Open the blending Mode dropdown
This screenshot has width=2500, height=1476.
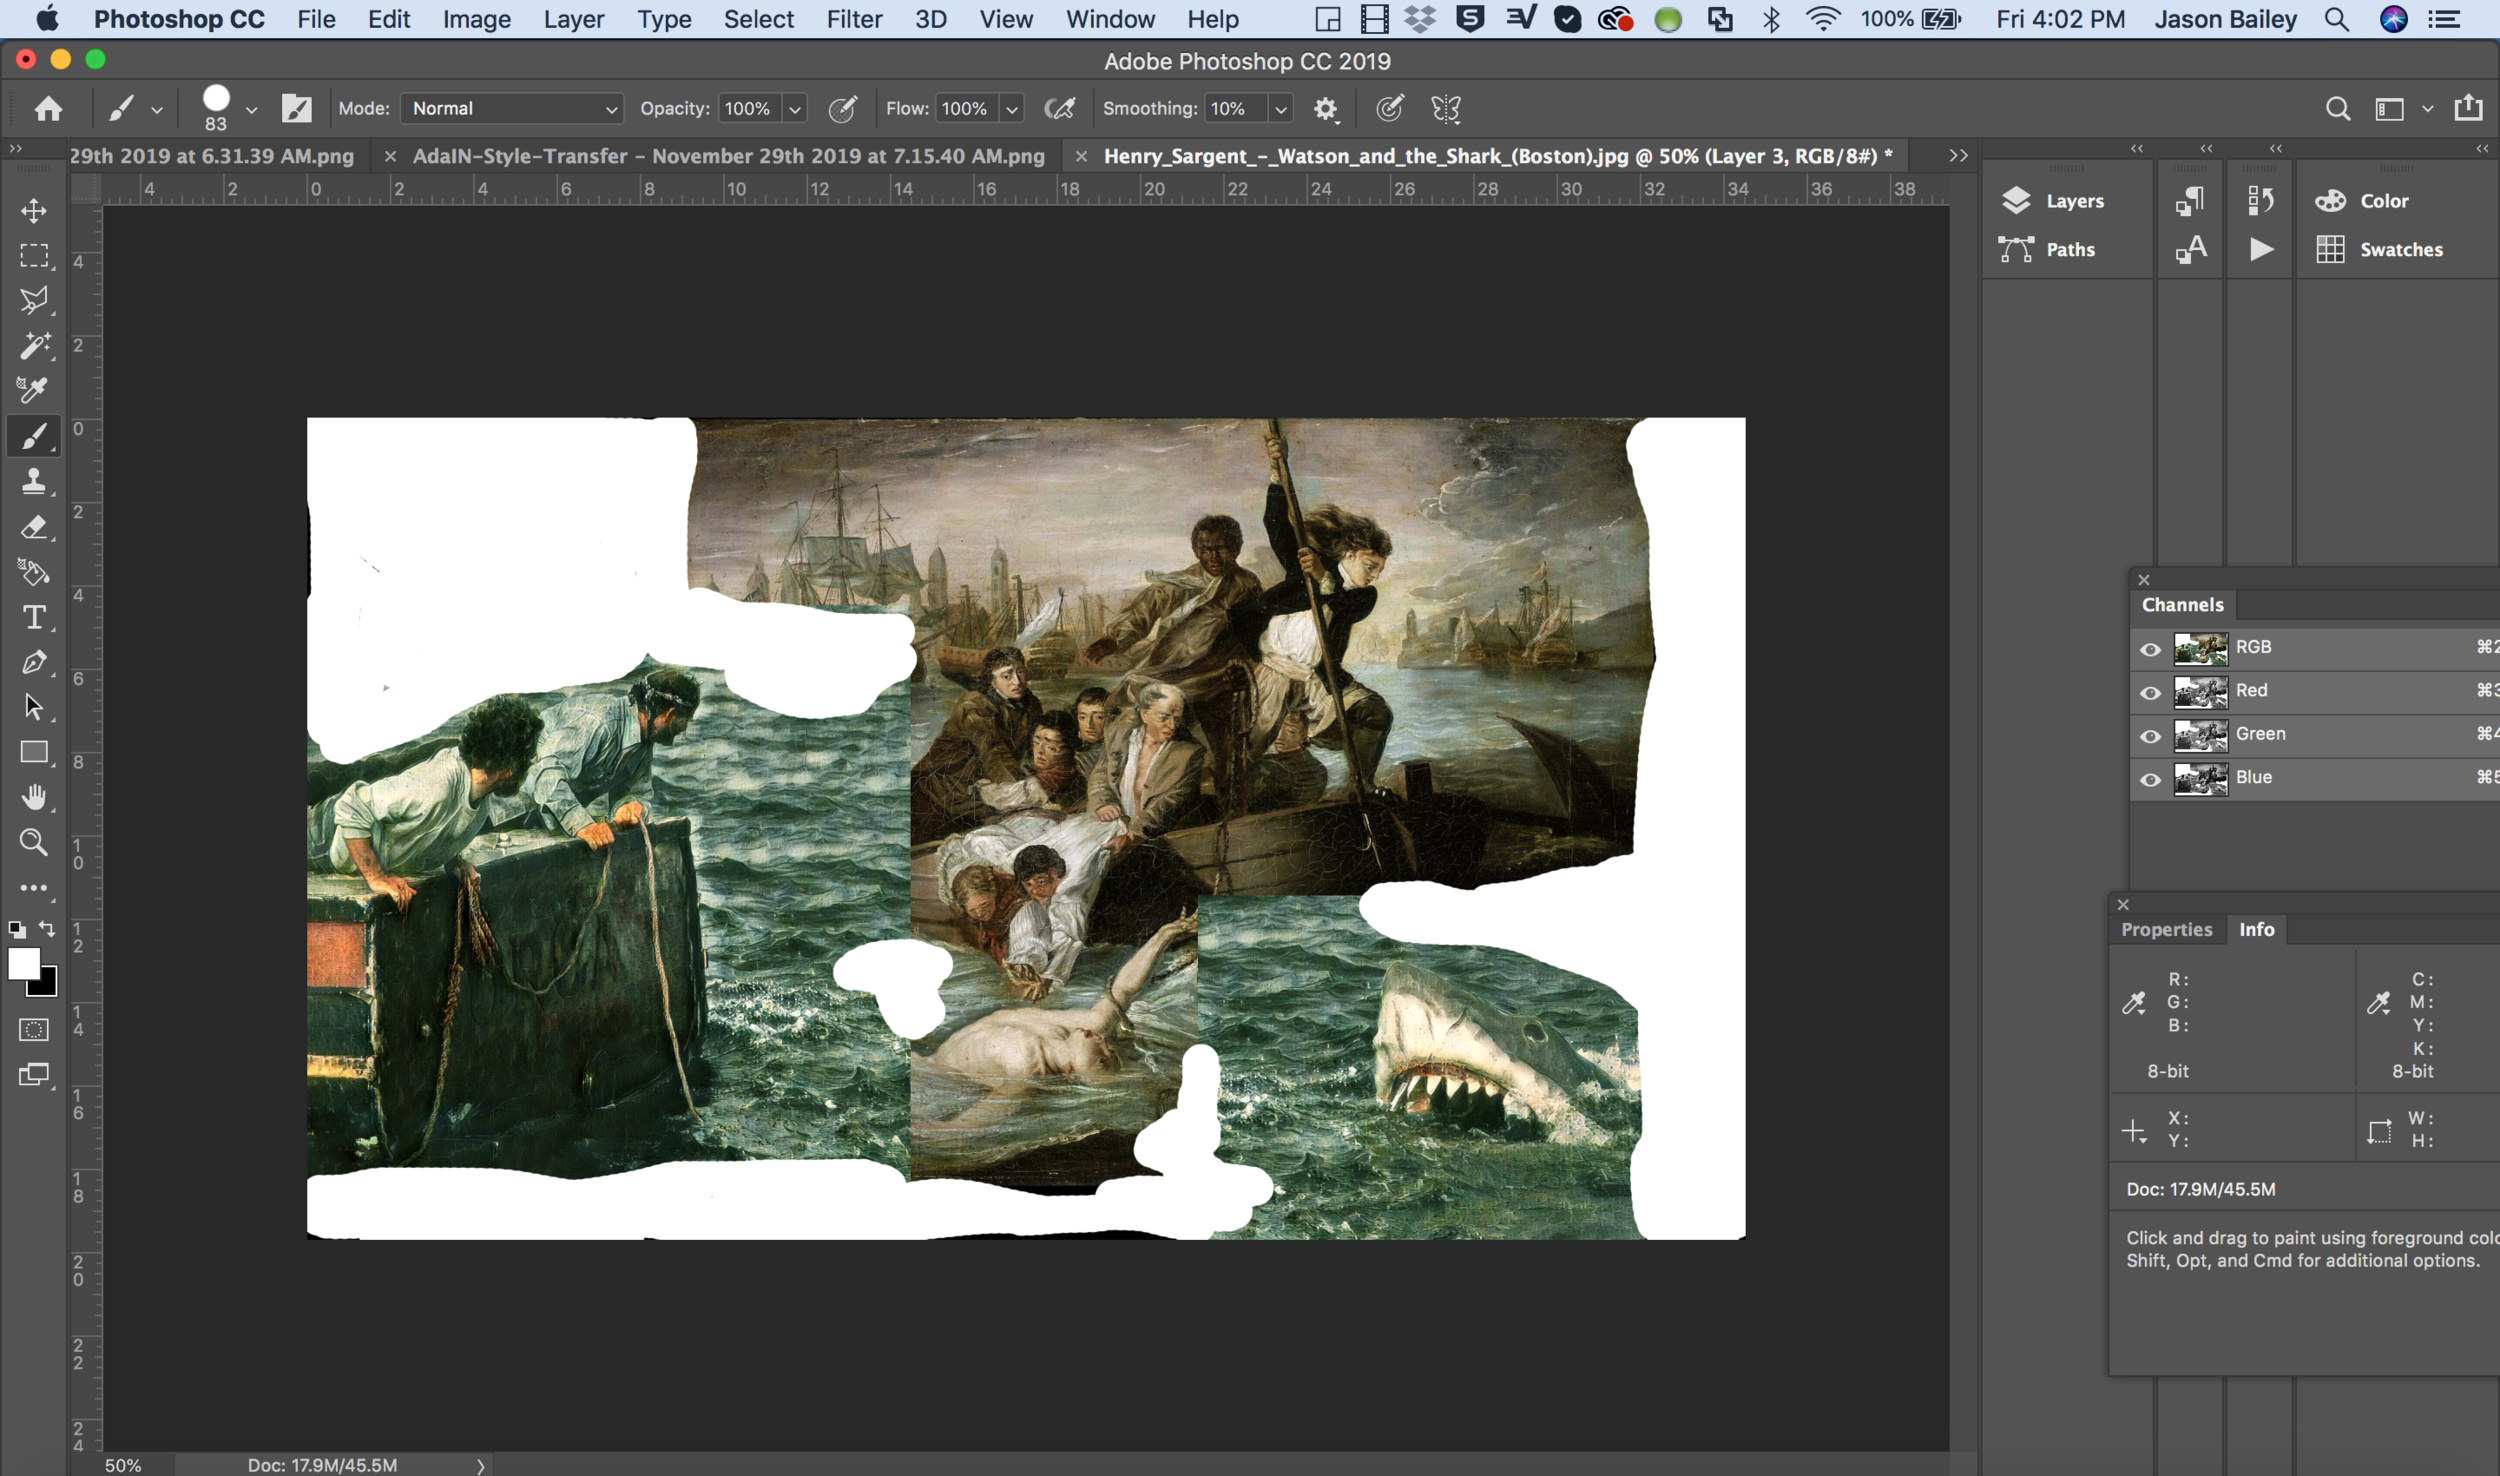(x=512, y=109)
